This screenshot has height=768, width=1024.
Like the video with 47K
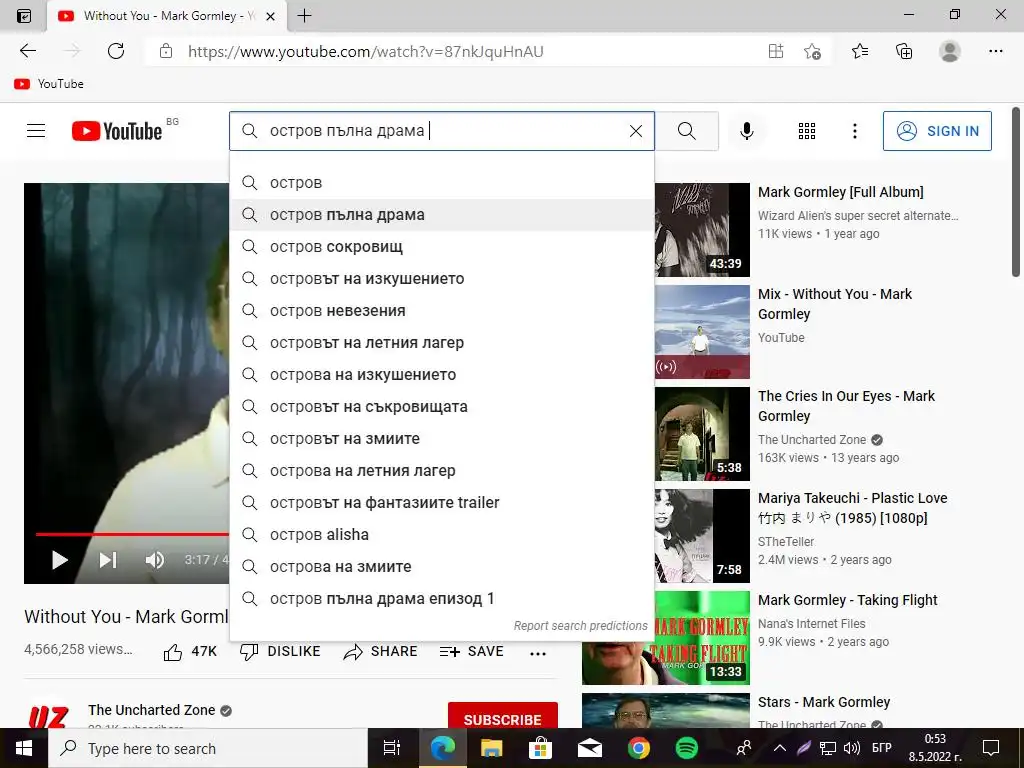click(x=190, y=652)
